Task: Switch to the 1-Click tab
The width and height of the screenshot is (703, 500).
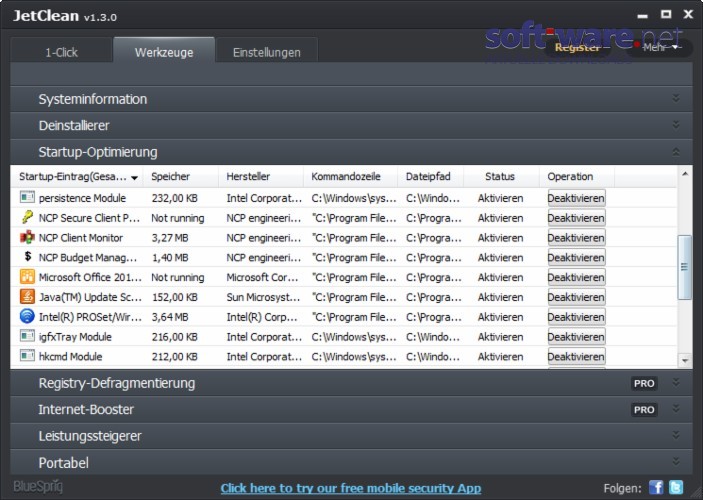Action: tap(61, 52)
